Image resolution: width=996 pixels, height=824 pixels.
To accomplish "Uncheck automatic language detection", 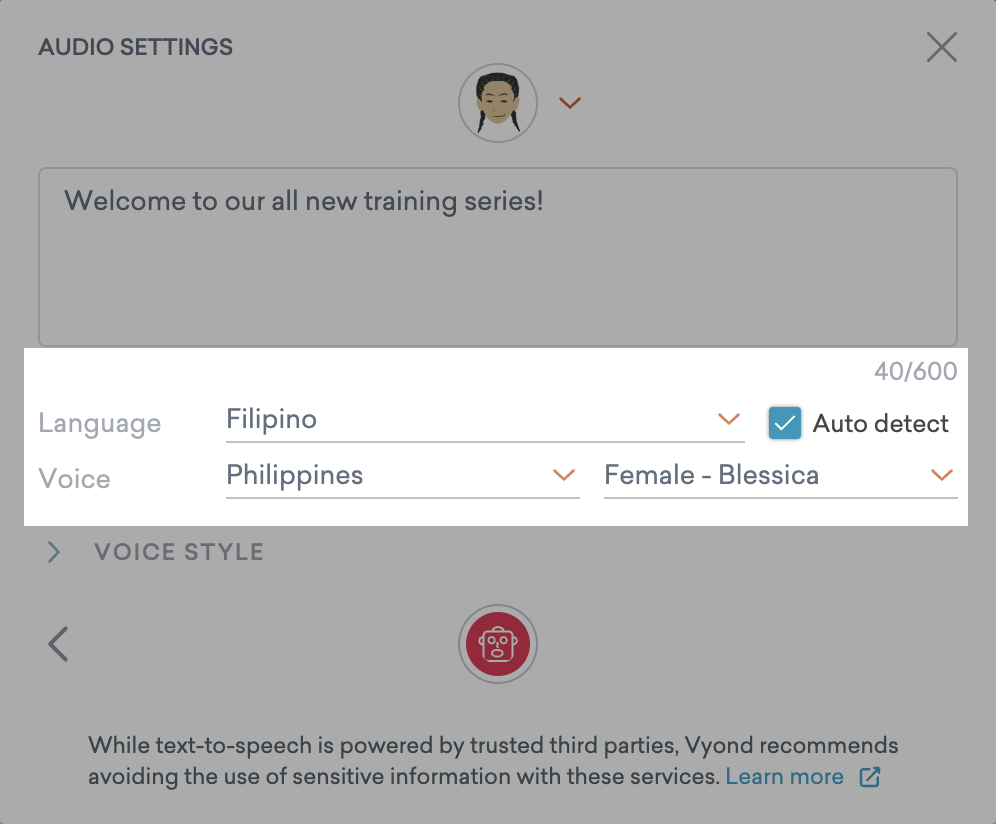I will pyautogui.click(x=785, y=423).
